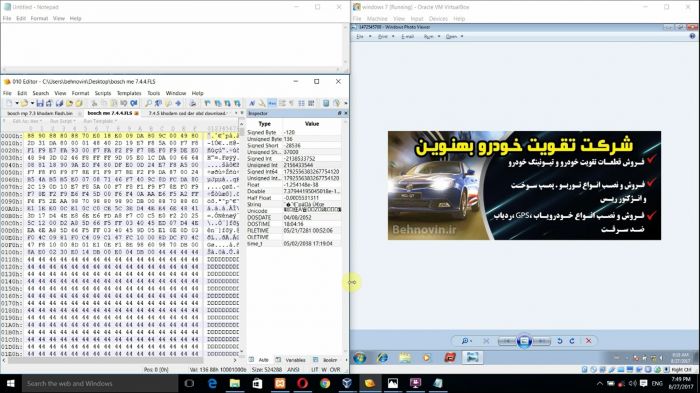700x393 pixels.
Task: Click Next image button in Photo Viewer
Action: (x=541, y=341)
